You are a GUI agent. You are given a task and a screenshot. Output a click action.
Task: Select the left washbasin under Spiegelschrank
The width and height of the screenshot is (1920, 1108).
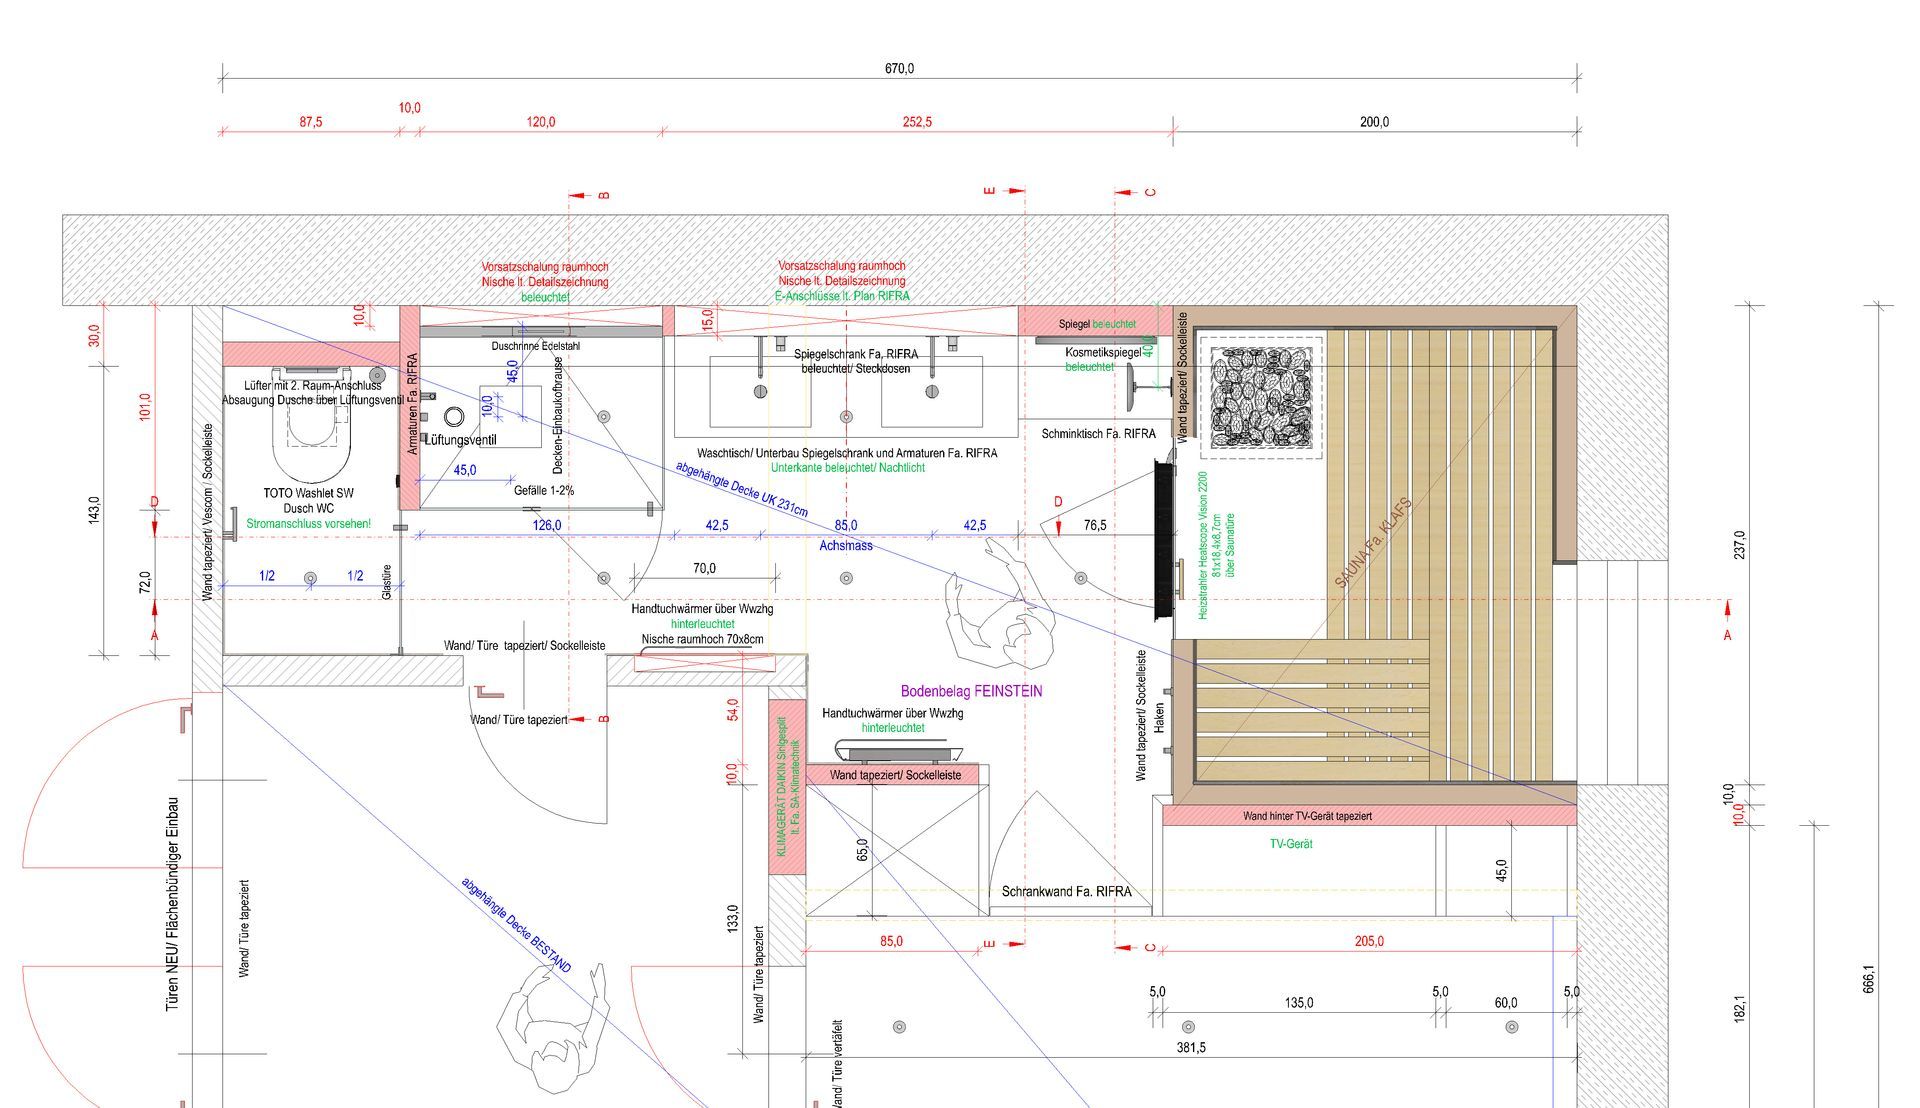click(760, 391)
